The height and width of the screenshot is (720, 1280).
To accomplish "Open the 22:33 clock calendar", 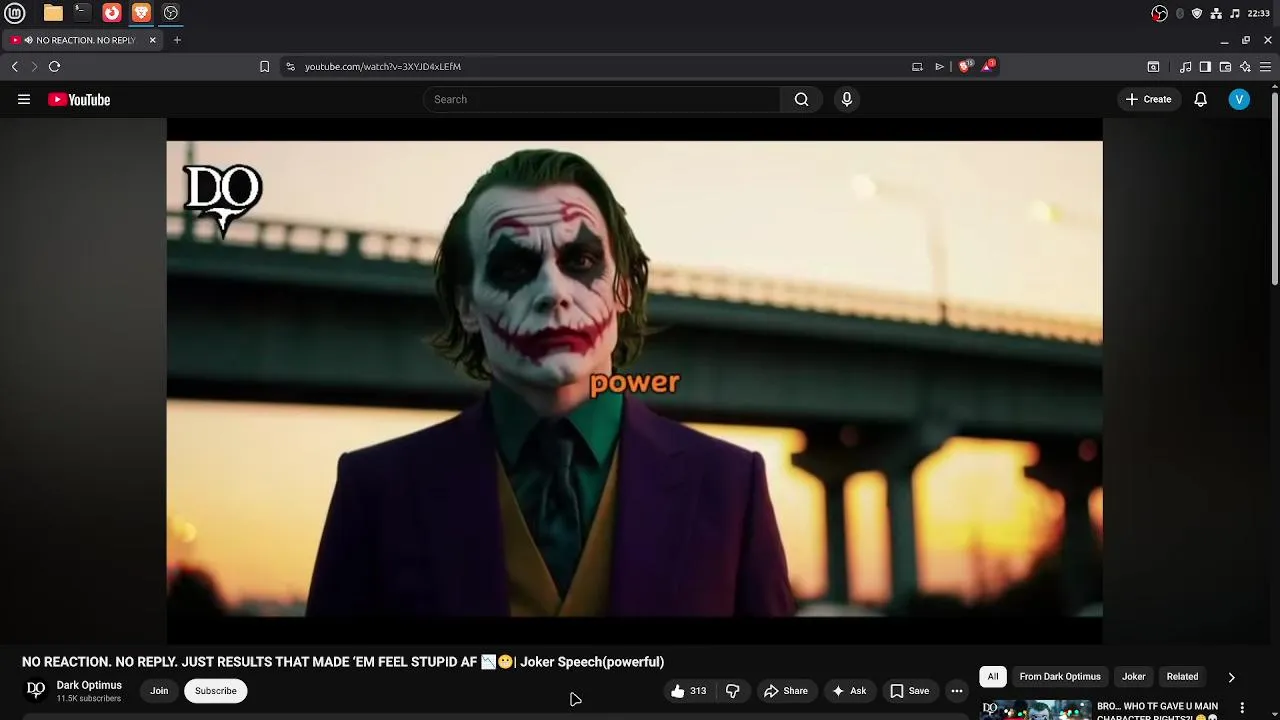I will [x=1259, y=13].
